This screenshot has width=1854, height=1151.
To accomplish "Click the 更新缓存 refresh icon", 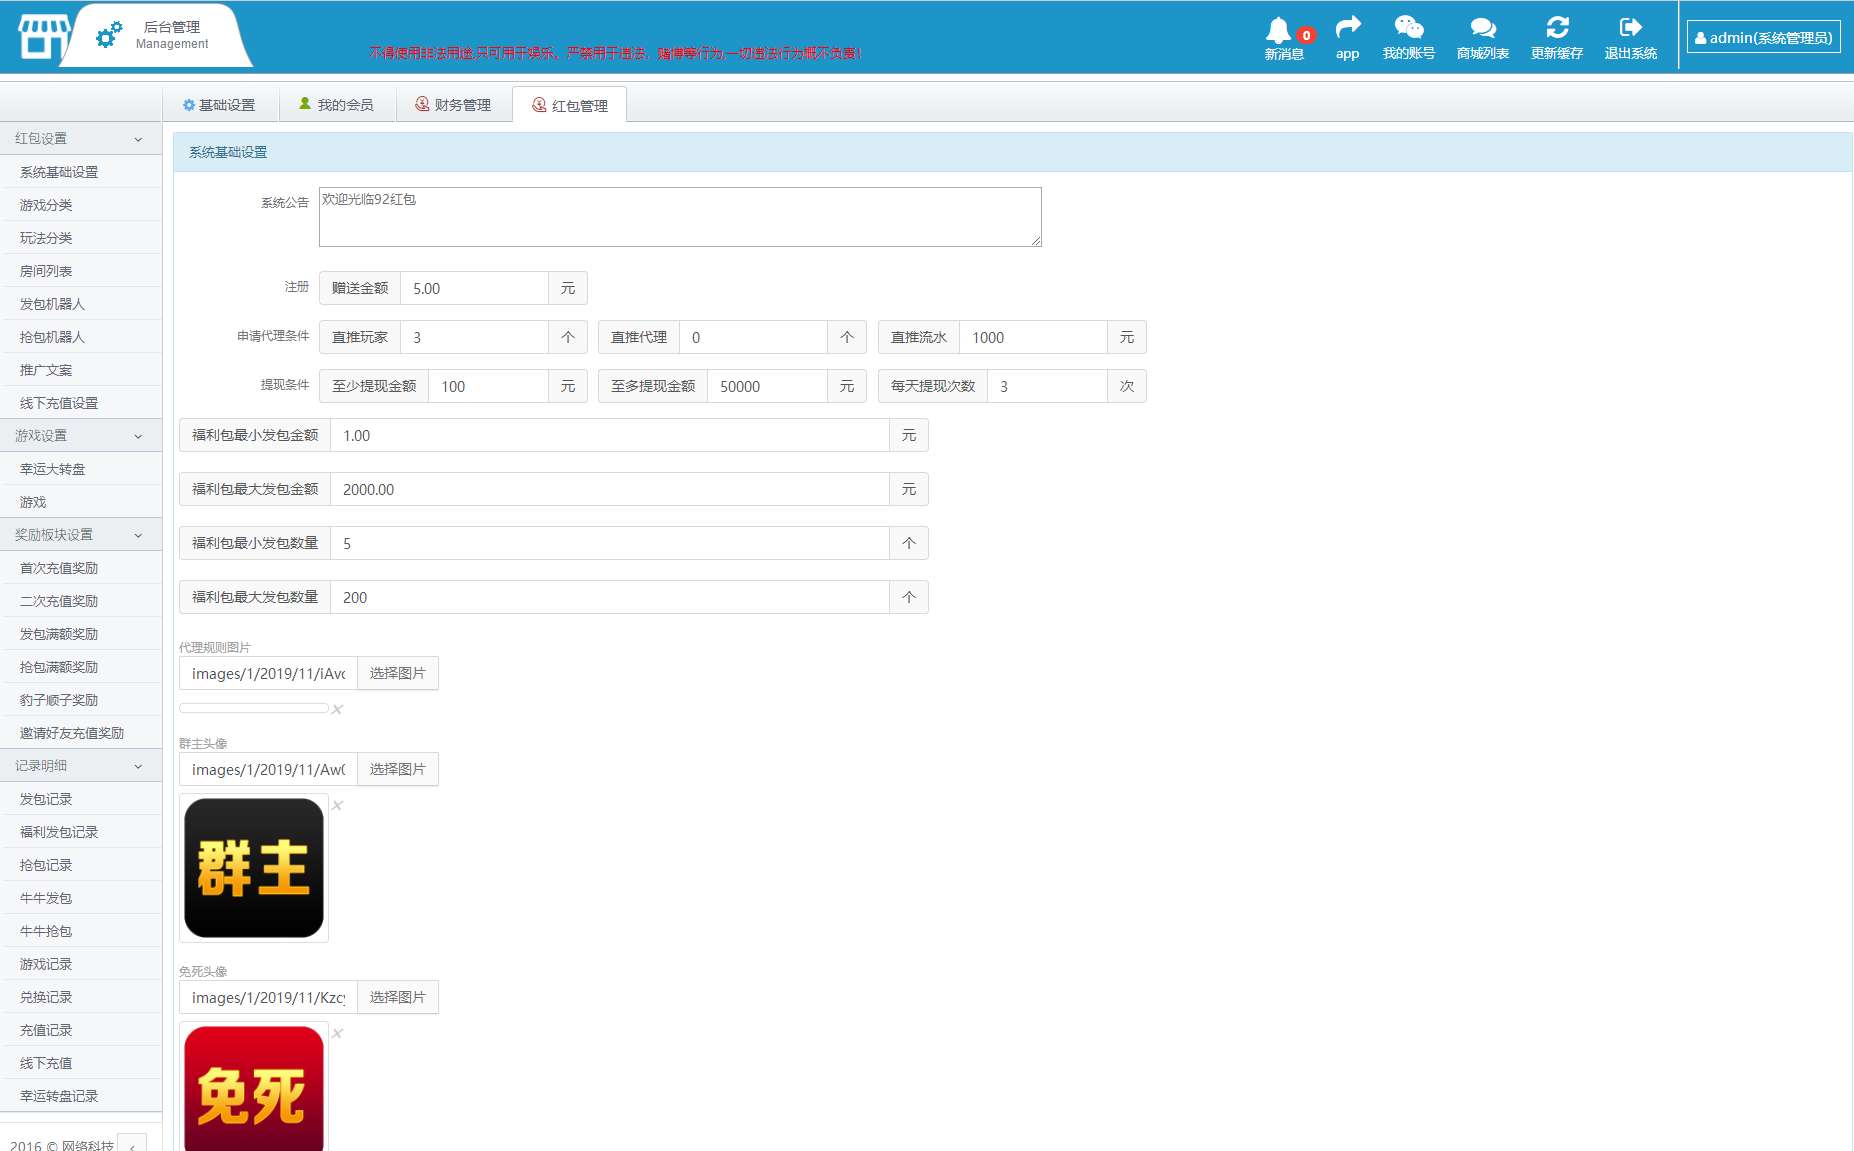I will click(x=1557, y=27).
